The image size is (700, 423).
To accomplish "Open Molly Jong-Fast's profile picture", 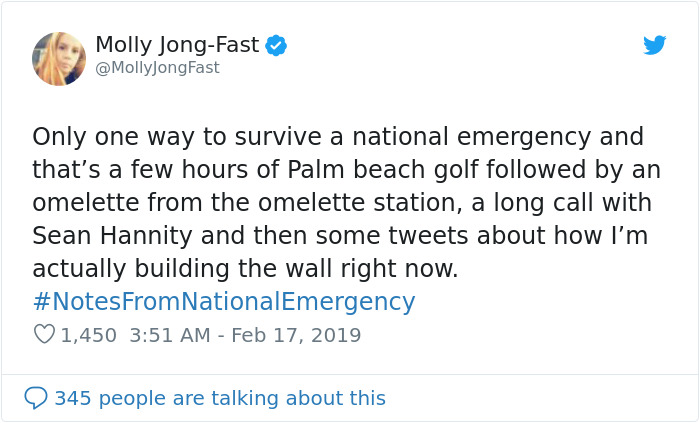I will pos(59,58).
